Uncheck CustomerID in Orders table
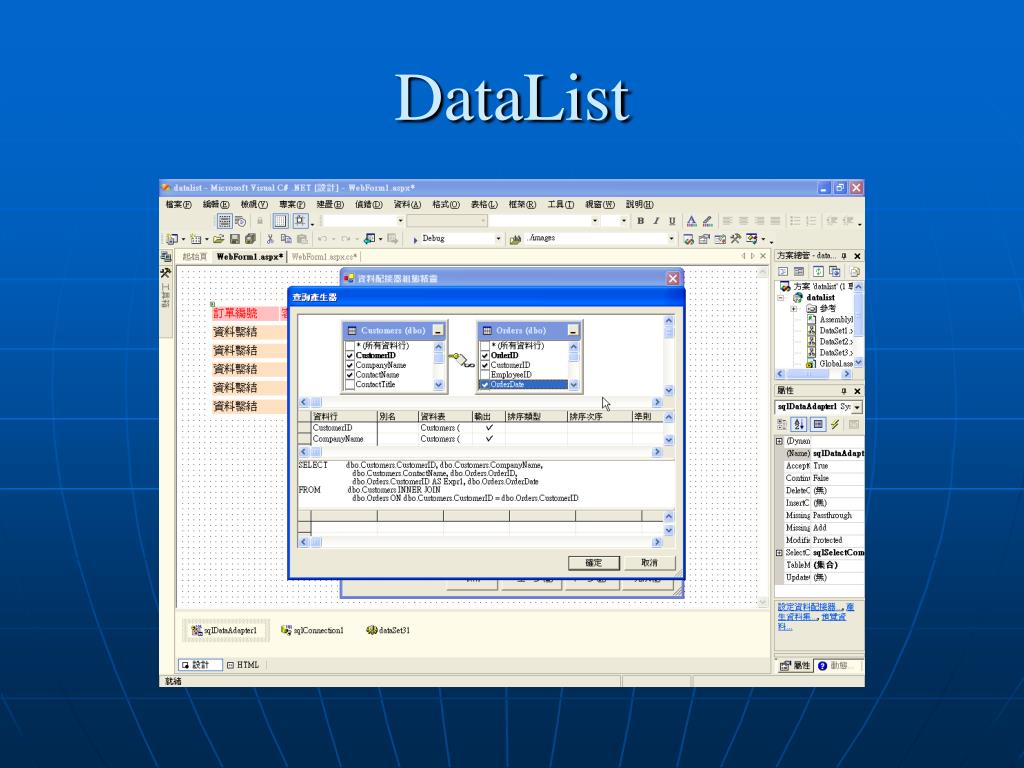Image resolution: width=1024 pixels, height=768 pixels. (485, 365)
